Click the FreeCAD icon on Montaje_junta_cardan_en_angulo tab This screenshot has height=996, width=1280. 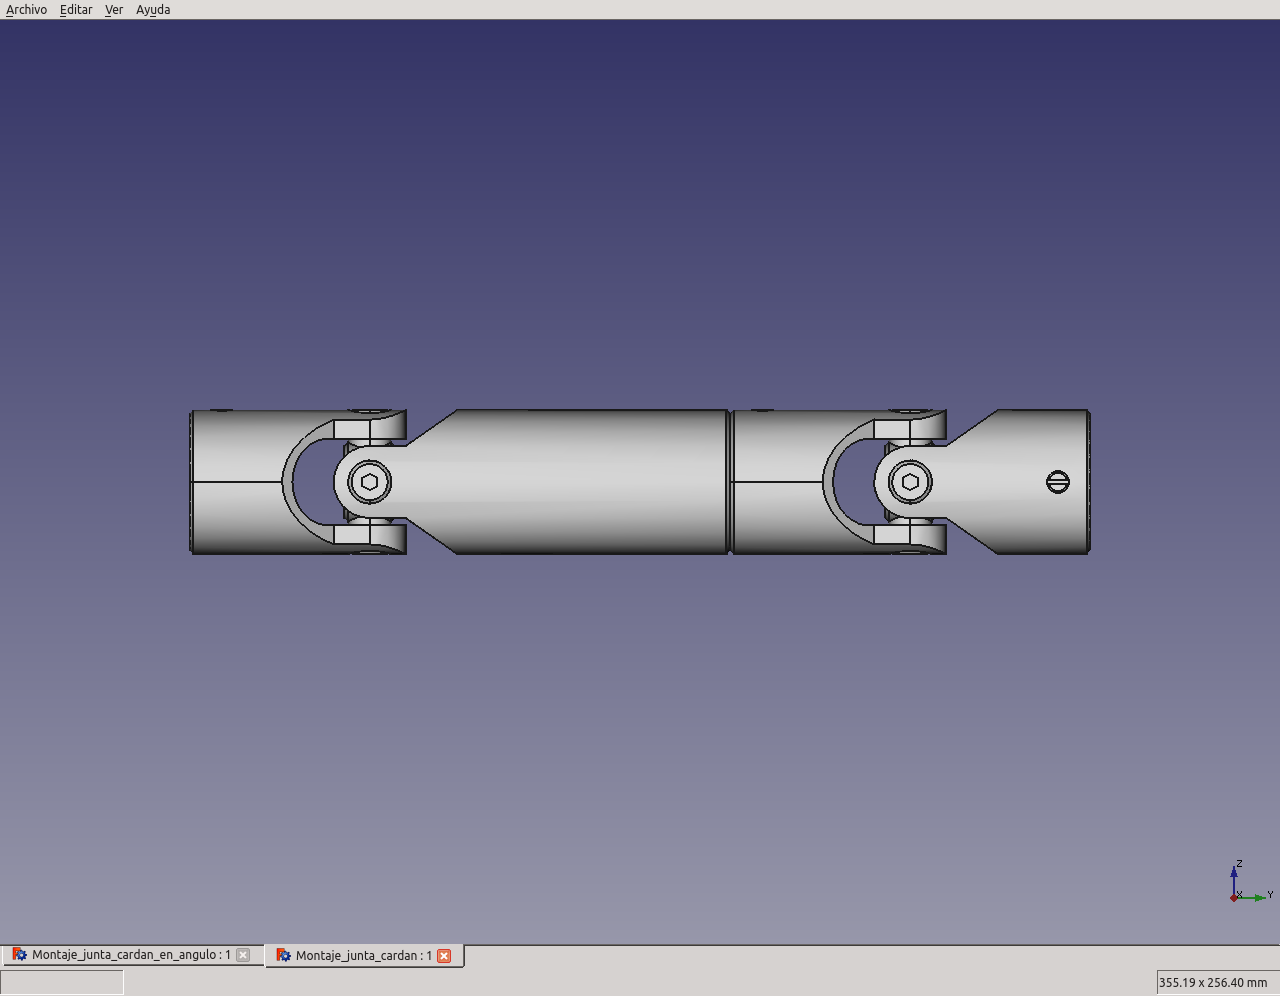click(19, 955)
